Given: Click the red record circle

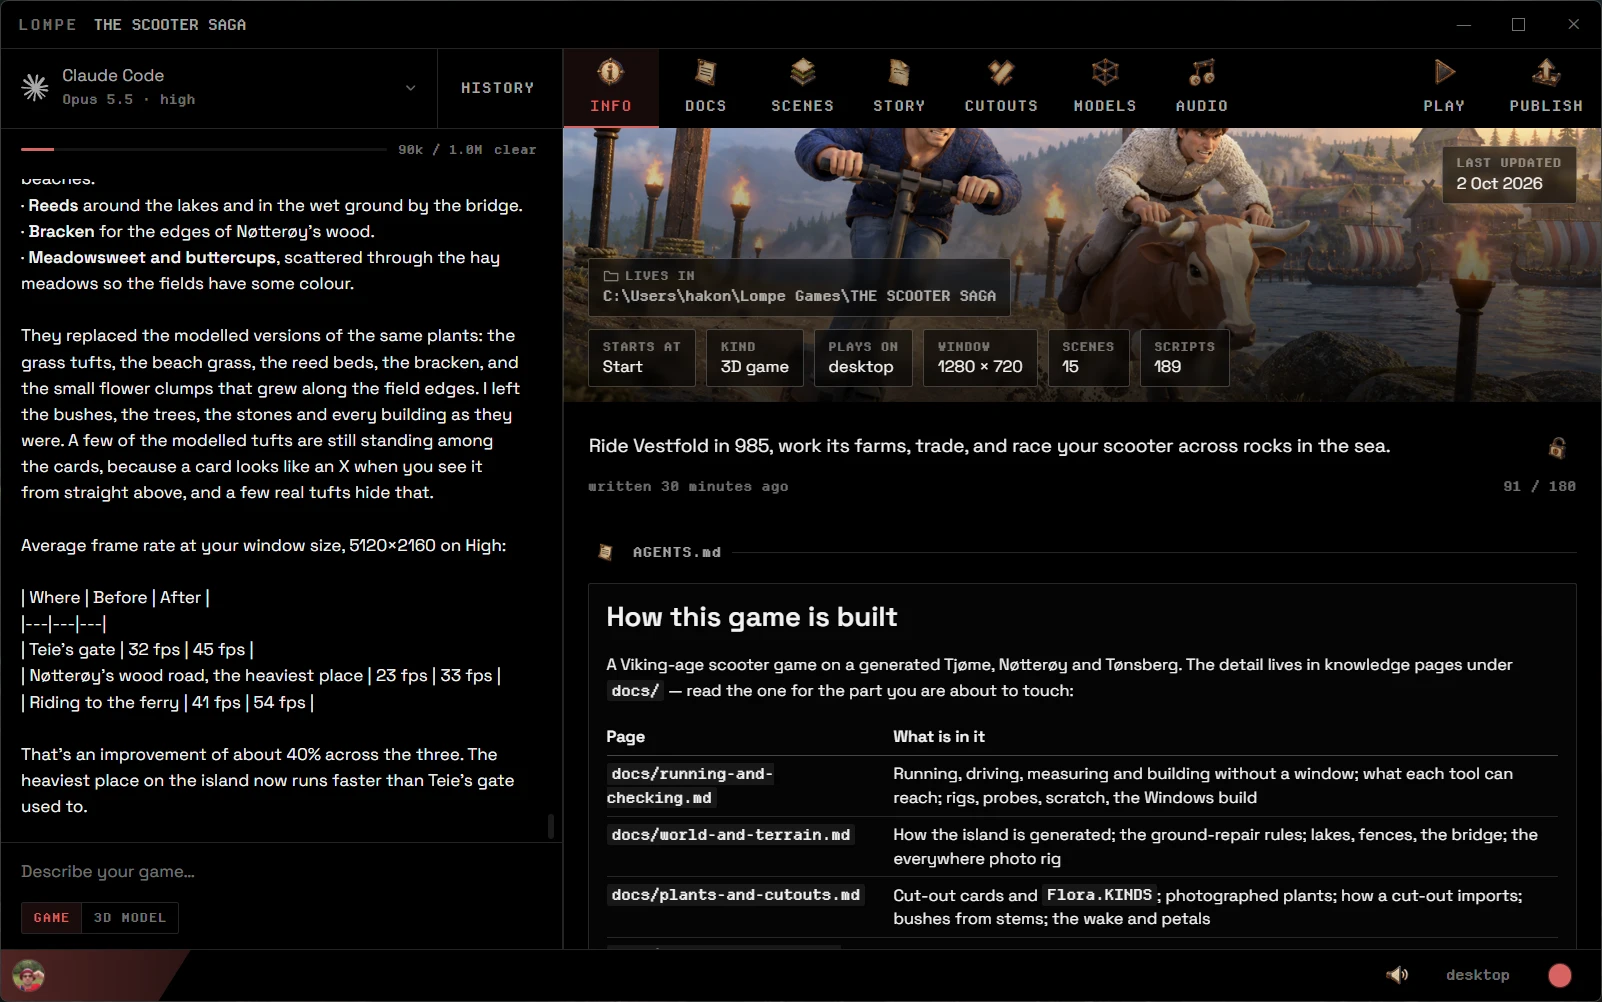Looking at the screenshot, I should (x=1559, y=975).
